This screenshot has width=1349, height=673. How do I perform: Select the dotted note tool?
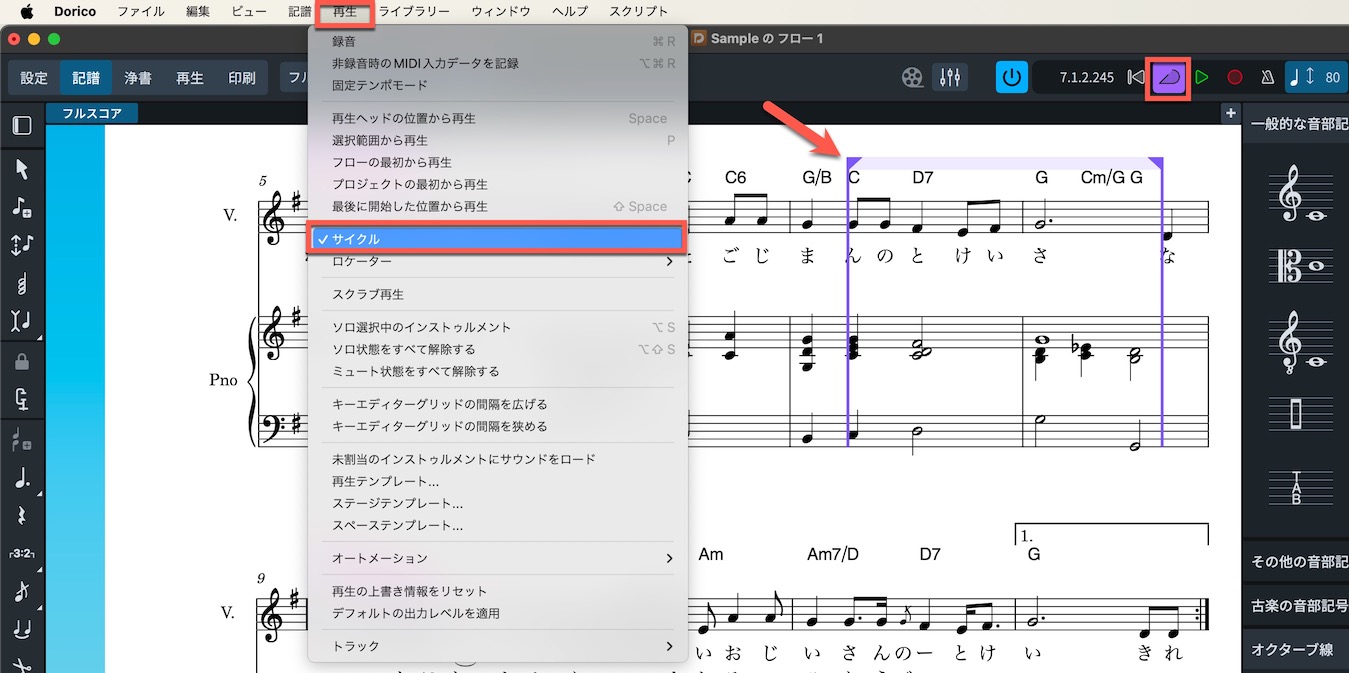coord(22,477)
